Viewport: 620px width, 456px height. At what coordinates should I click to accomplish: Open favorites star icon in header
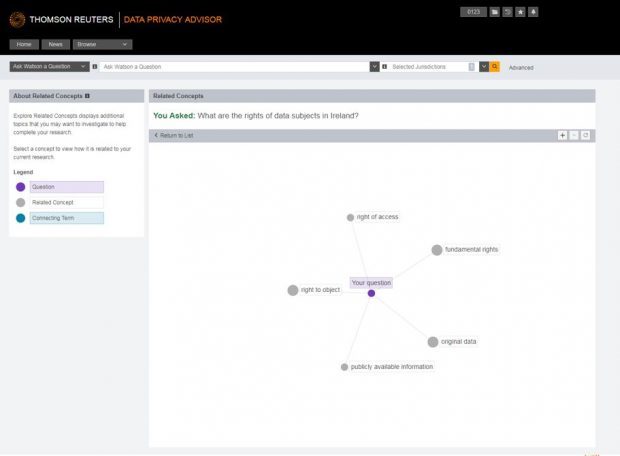point(520,12)
